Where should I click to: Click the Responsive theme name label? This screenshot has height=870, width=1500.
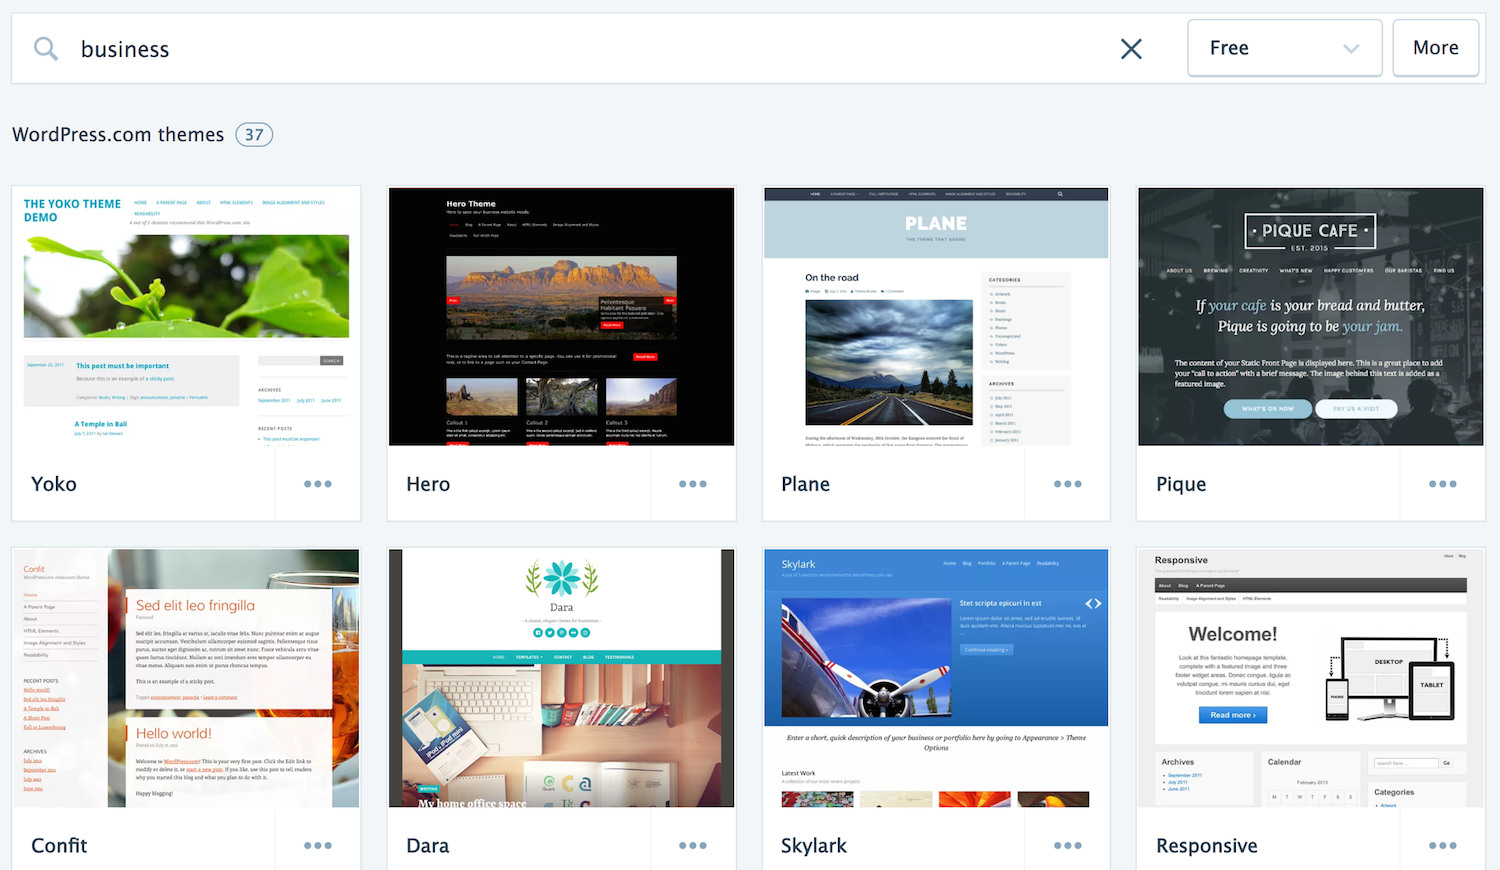[1206, 846]
